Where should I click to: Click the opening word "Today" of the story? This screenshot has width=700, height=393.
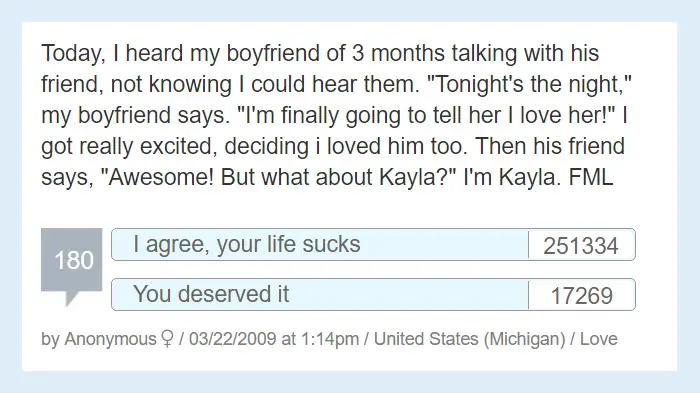tap(73, 54)
